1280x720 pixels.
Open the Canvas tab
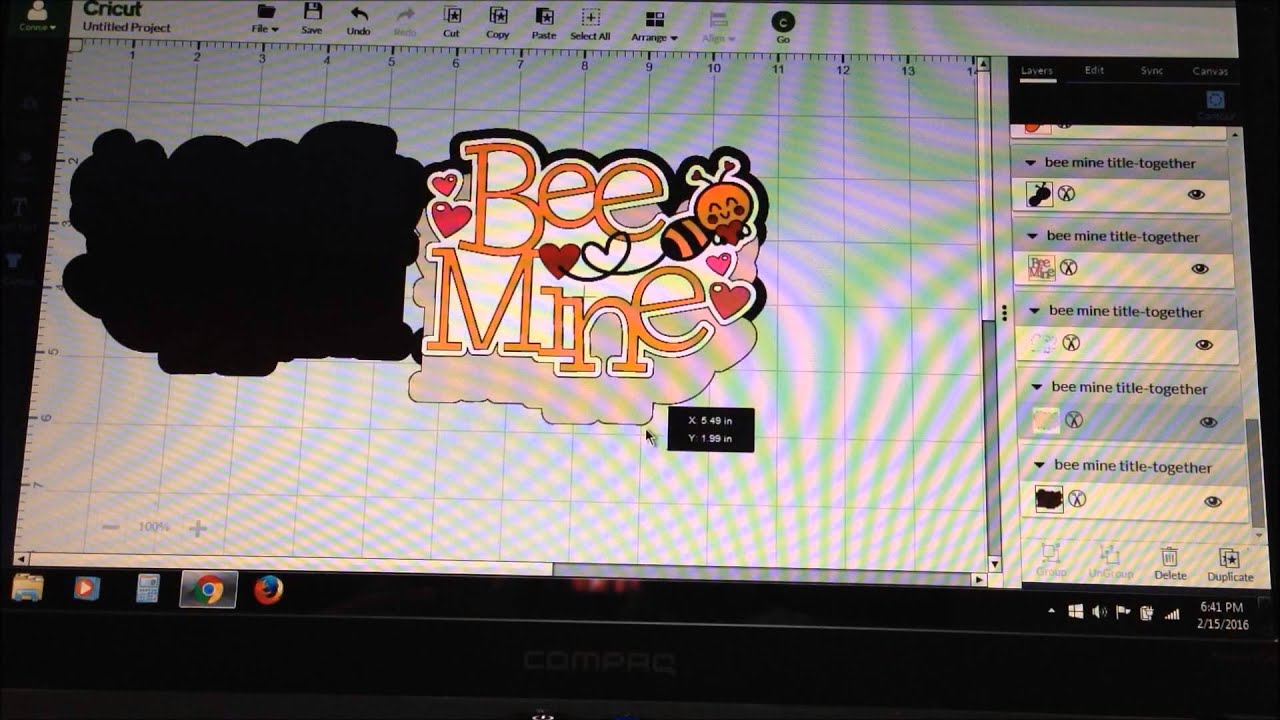click(x=1211, y=72)
